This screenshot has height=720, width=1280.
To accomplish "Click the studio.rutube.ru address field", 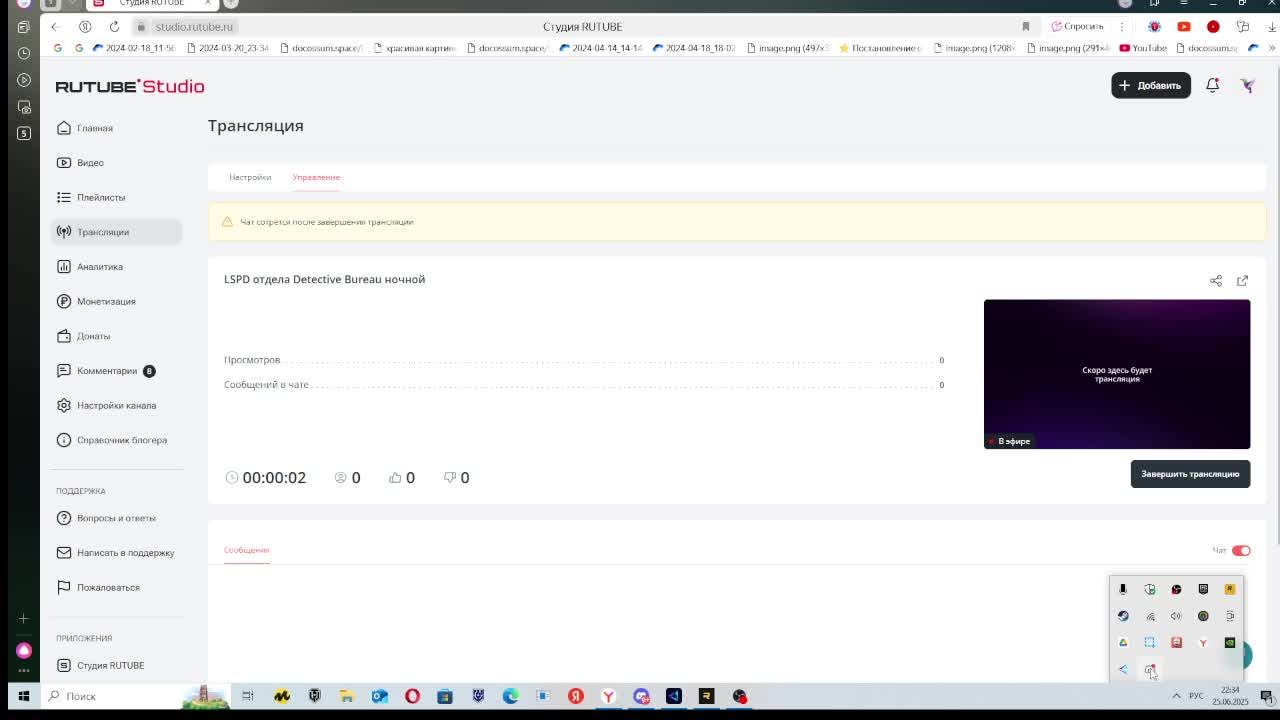I will 194,27.
